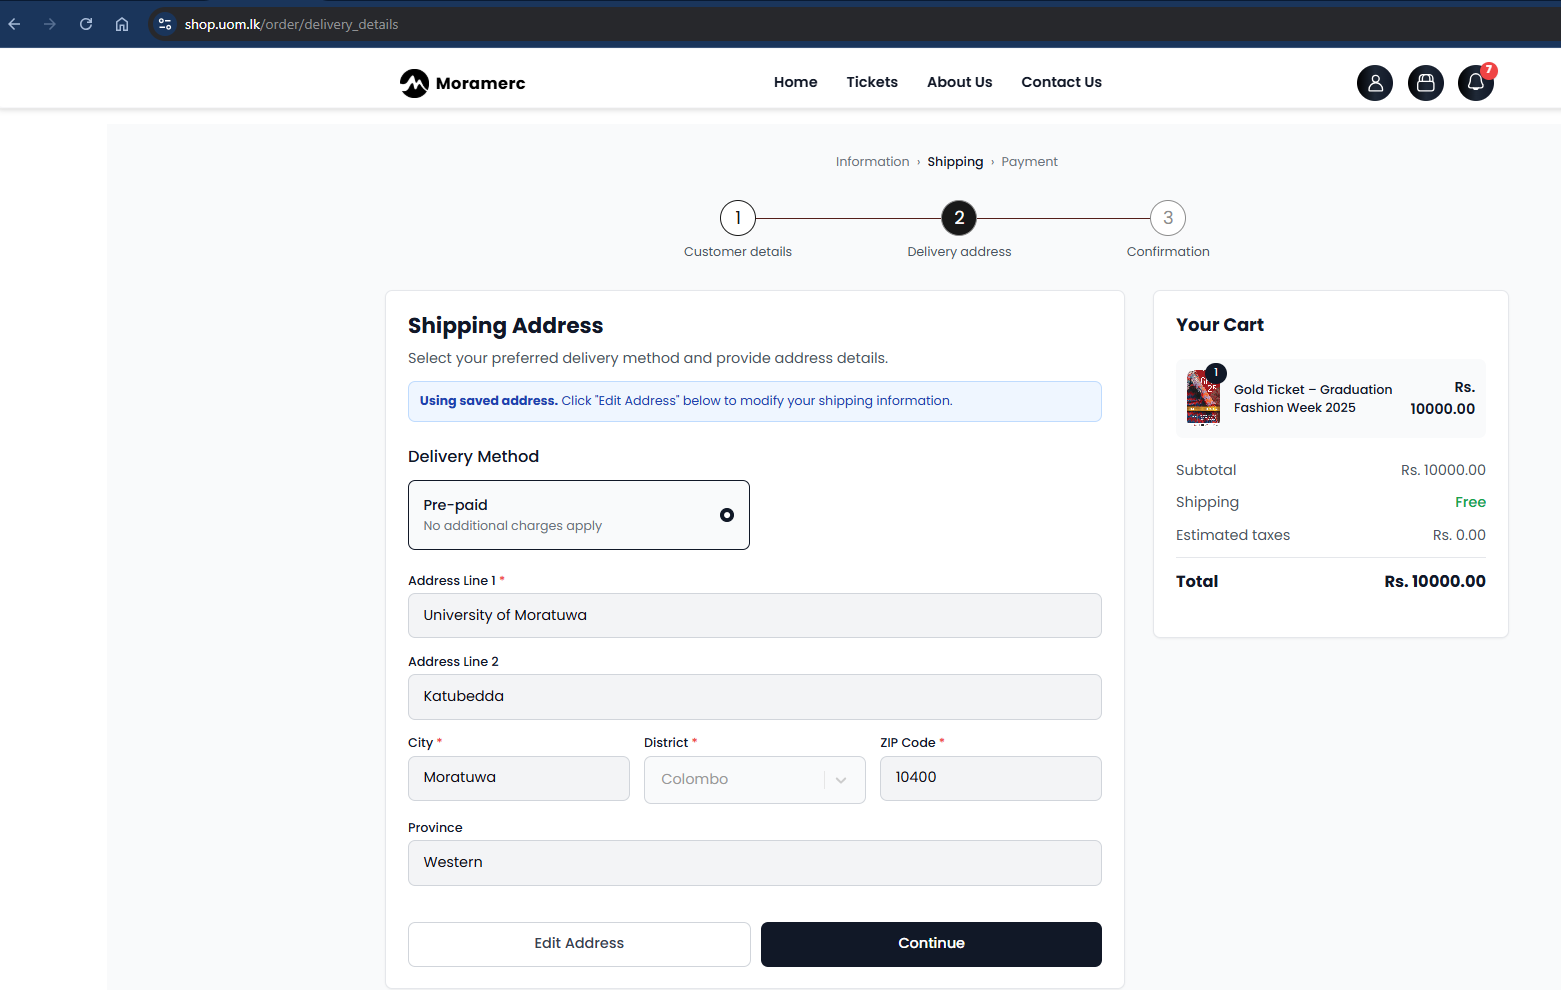Click the Confirmation step label

tap(1168, 252)
